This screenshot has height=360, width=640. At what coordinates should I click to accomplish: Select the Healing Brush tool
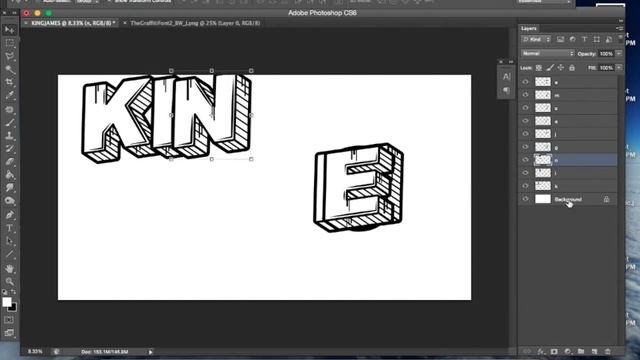[x=9, y=109]
